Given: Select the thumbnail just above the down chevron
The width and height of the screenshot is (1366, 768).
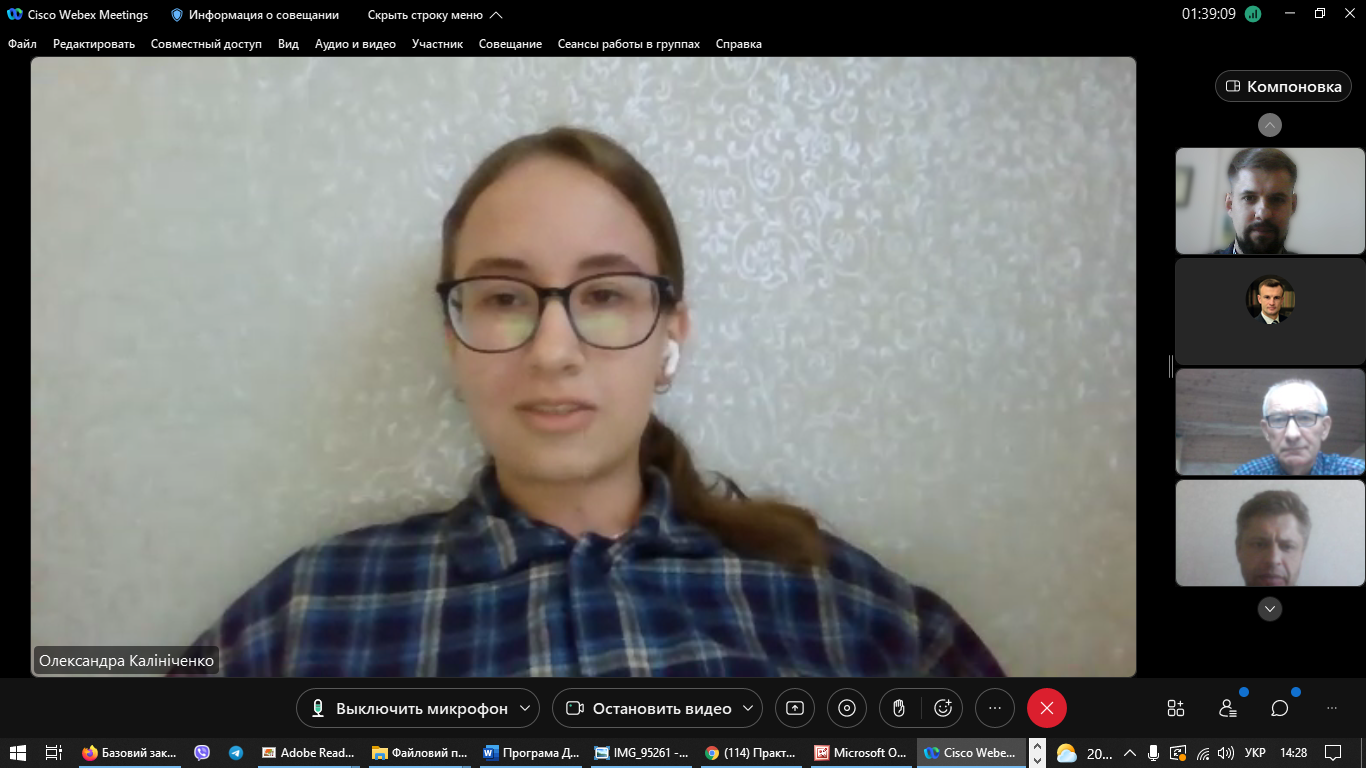Looking at the screenshot, I should coord(1270,533).
